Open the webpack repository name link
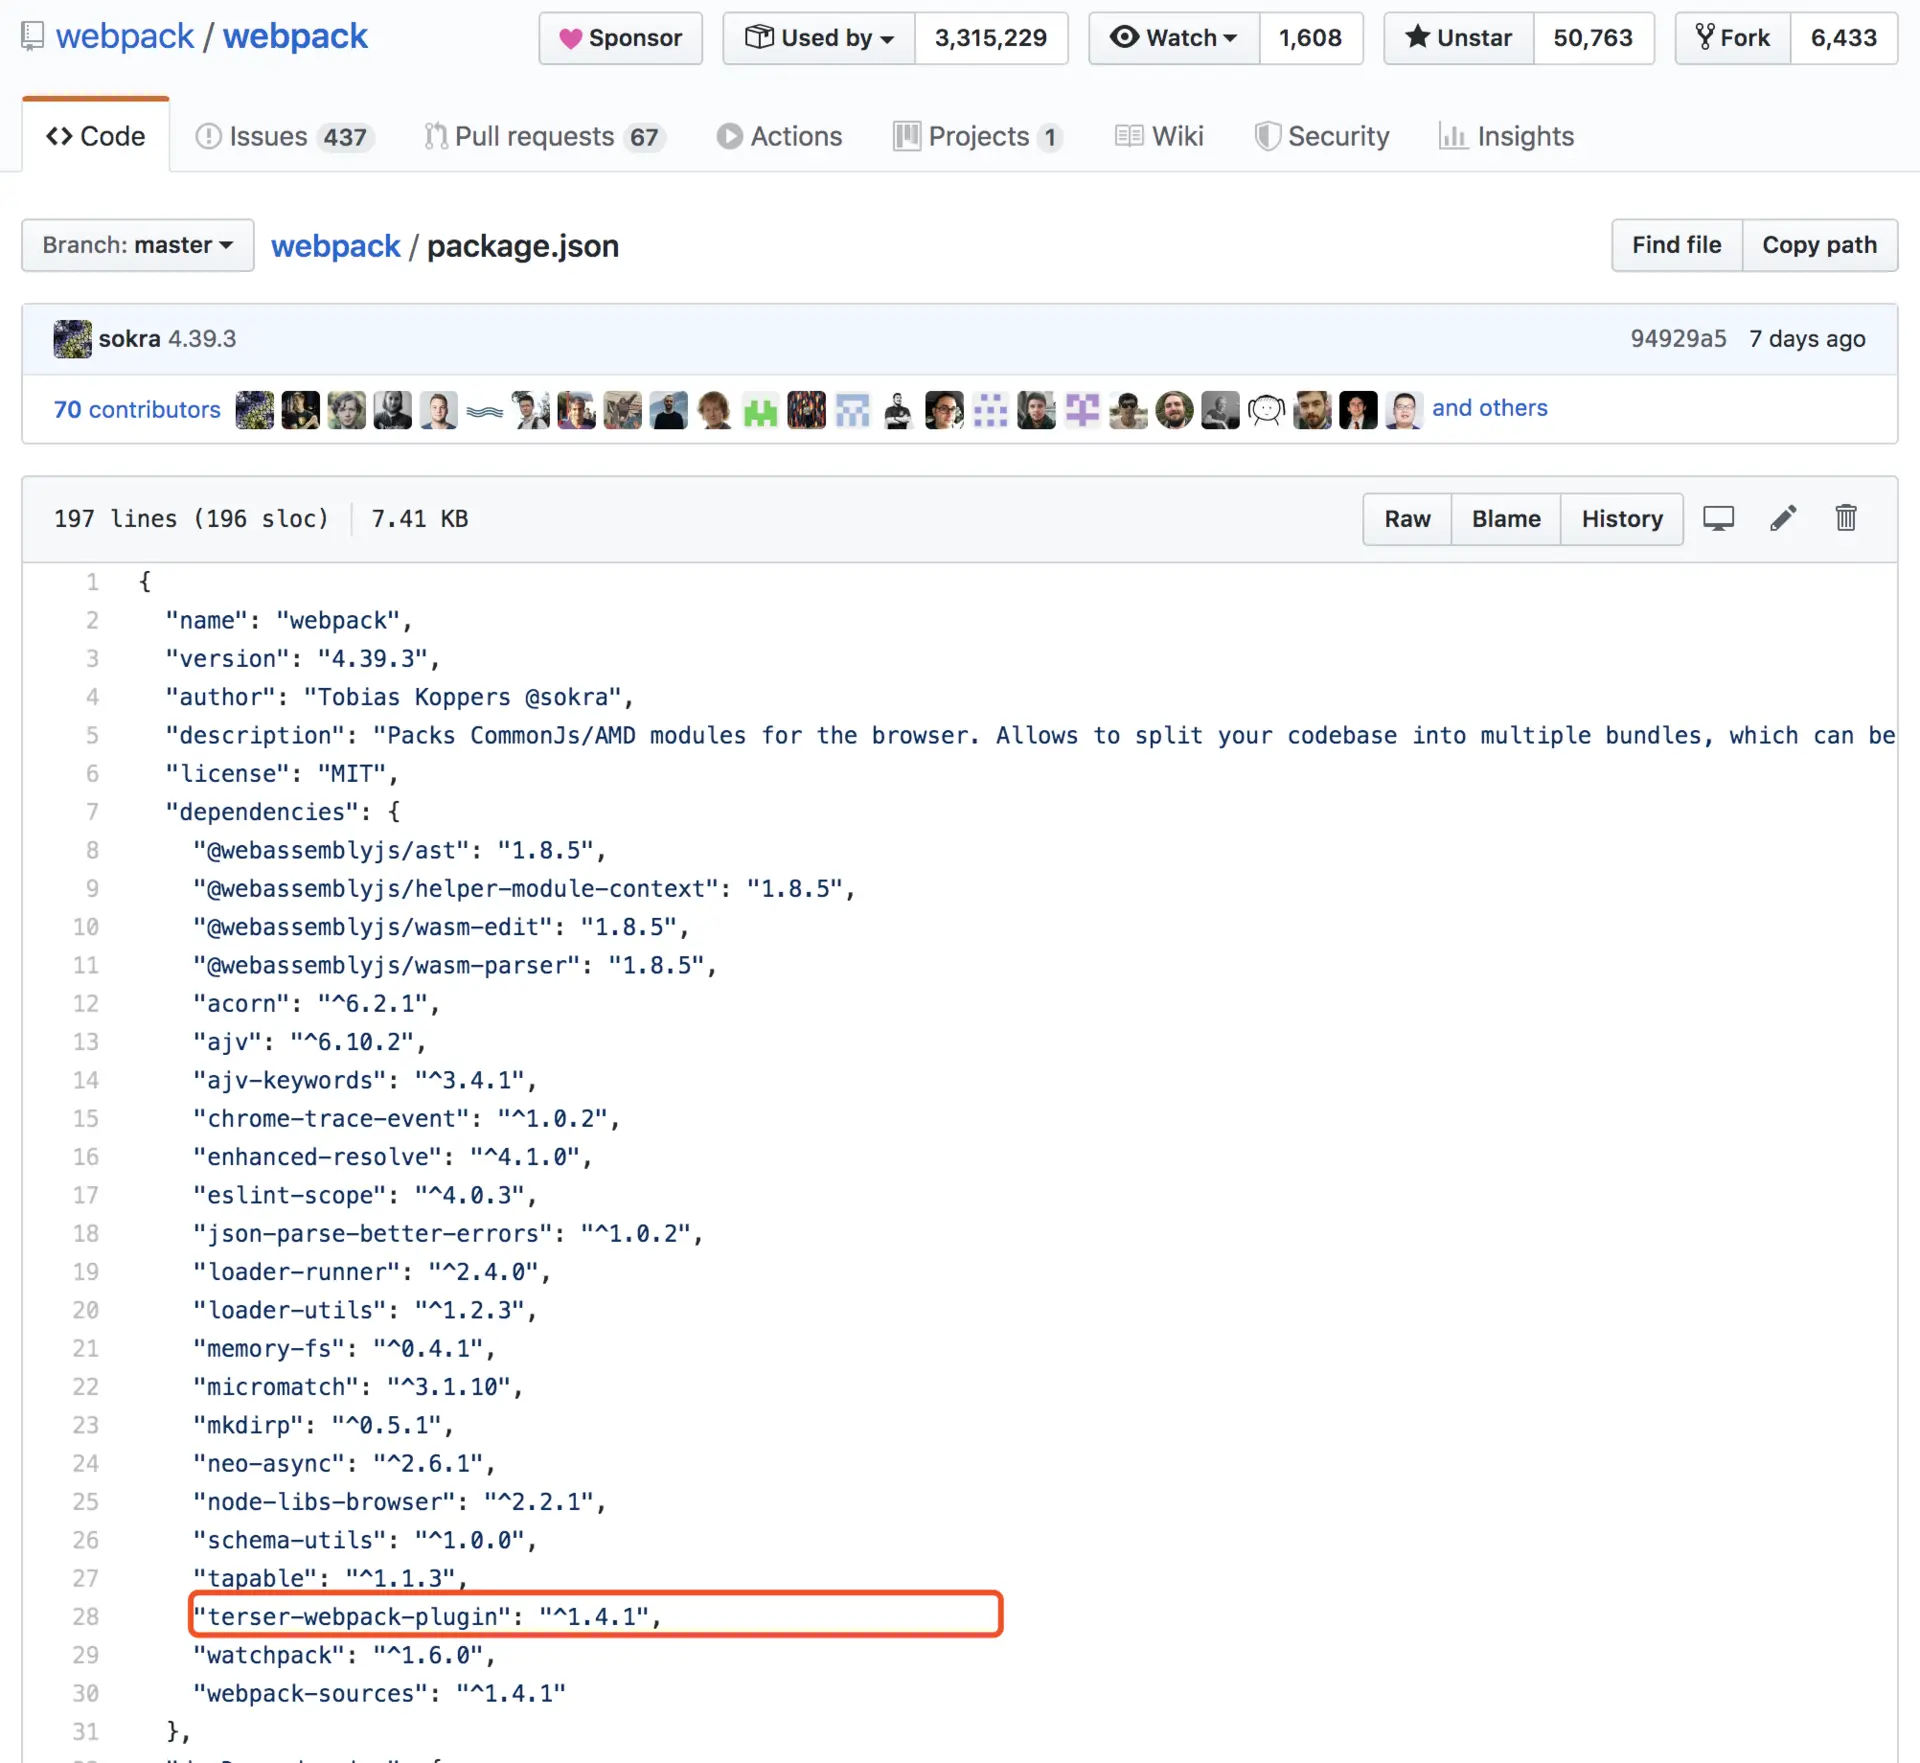The width and height of the screenshot is (1920, 1763). pos(295,37)
